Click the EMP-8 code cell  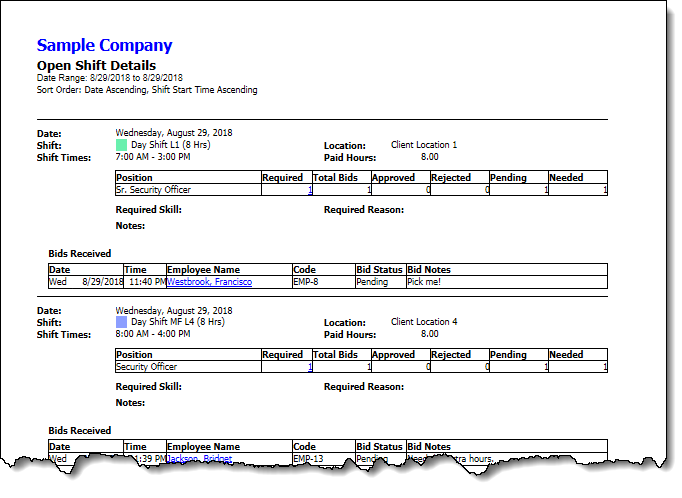click(308, 282)
